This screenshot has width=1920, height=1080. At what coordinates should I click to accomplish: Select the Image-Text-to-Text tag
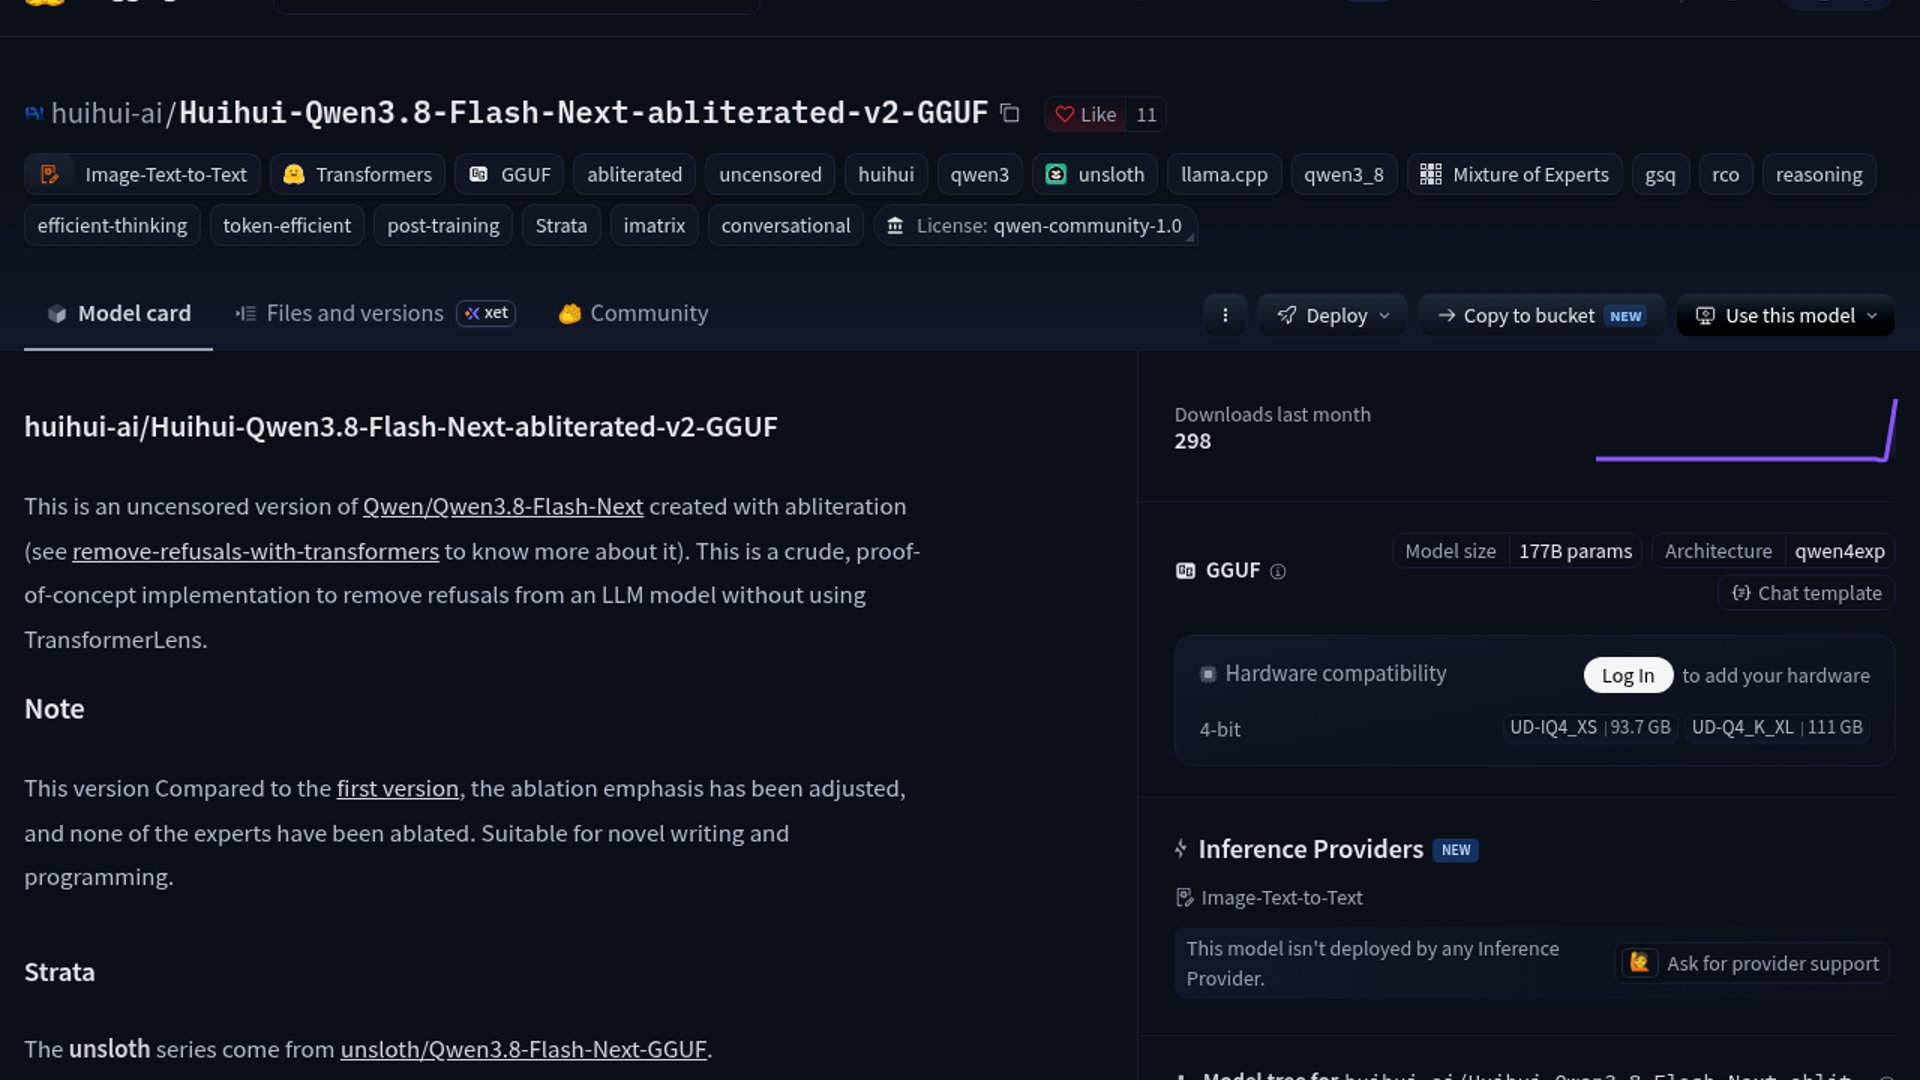[143, 174]
